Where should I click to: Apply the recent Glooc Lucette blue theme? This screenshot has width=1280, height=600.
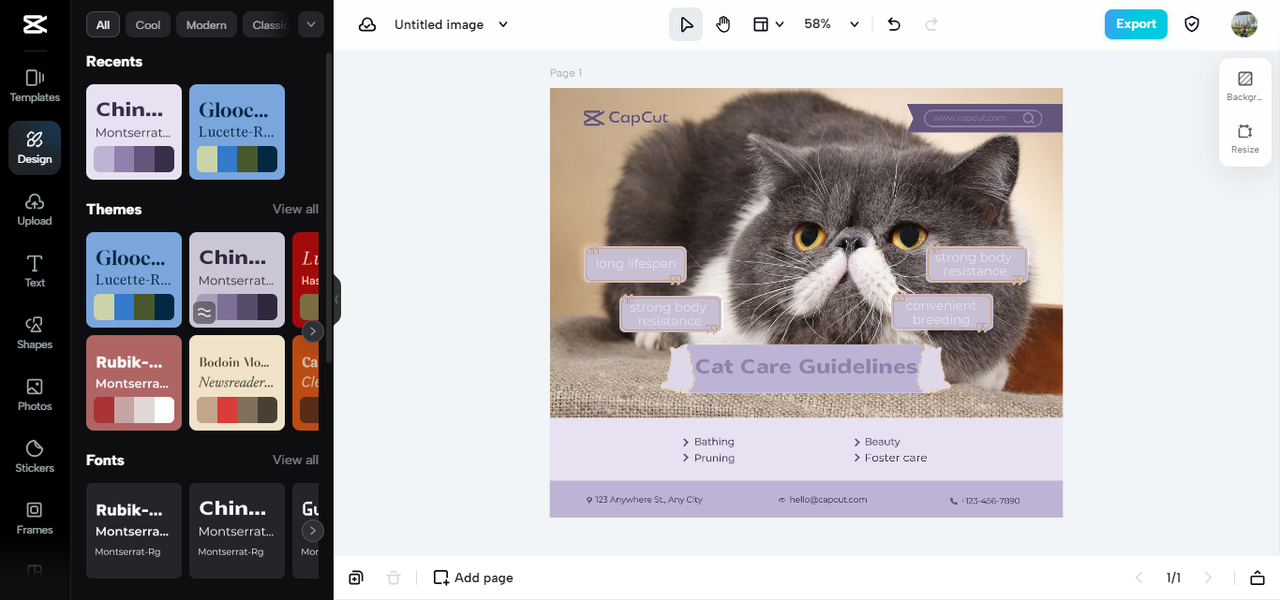pyautogui.click(x=237, y=132)
